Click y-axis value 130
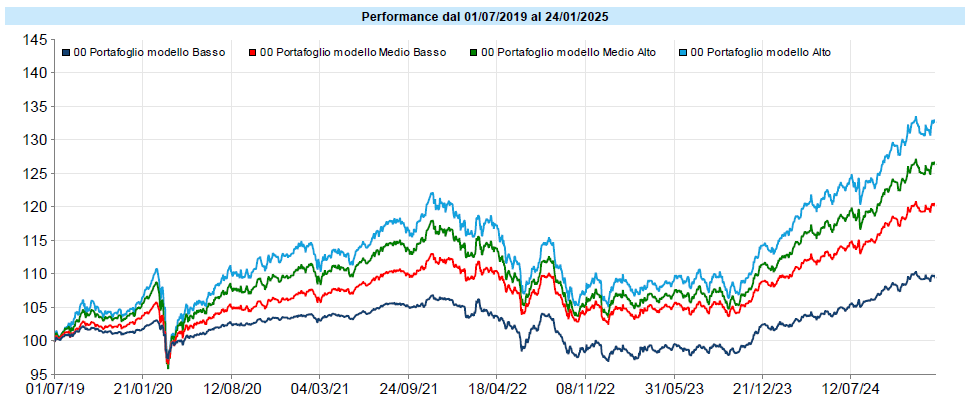The height and width of the screenshot is (417, 968). [36, 140]
